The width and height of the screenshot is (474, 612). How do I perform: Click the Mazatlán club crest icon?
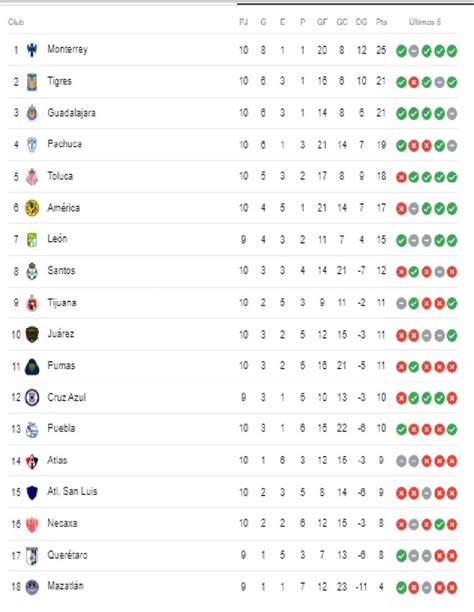point(32,587)
